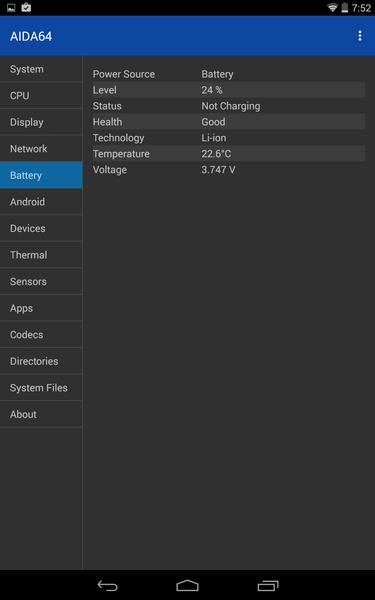
Task: Select the 22.6°C temperature value
Action: (216, 154)
